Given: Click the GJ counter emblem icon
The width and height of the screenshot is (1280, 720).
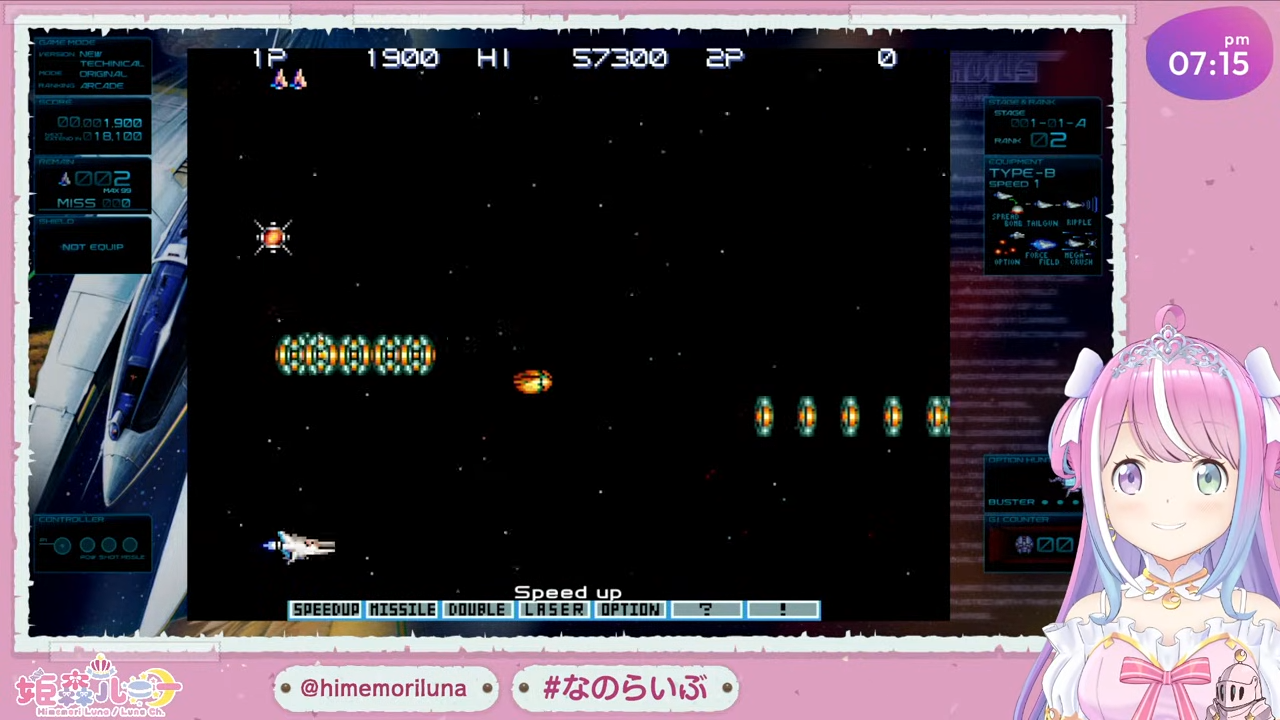Looking at the screenshot, I should [x=1024, y=545].
